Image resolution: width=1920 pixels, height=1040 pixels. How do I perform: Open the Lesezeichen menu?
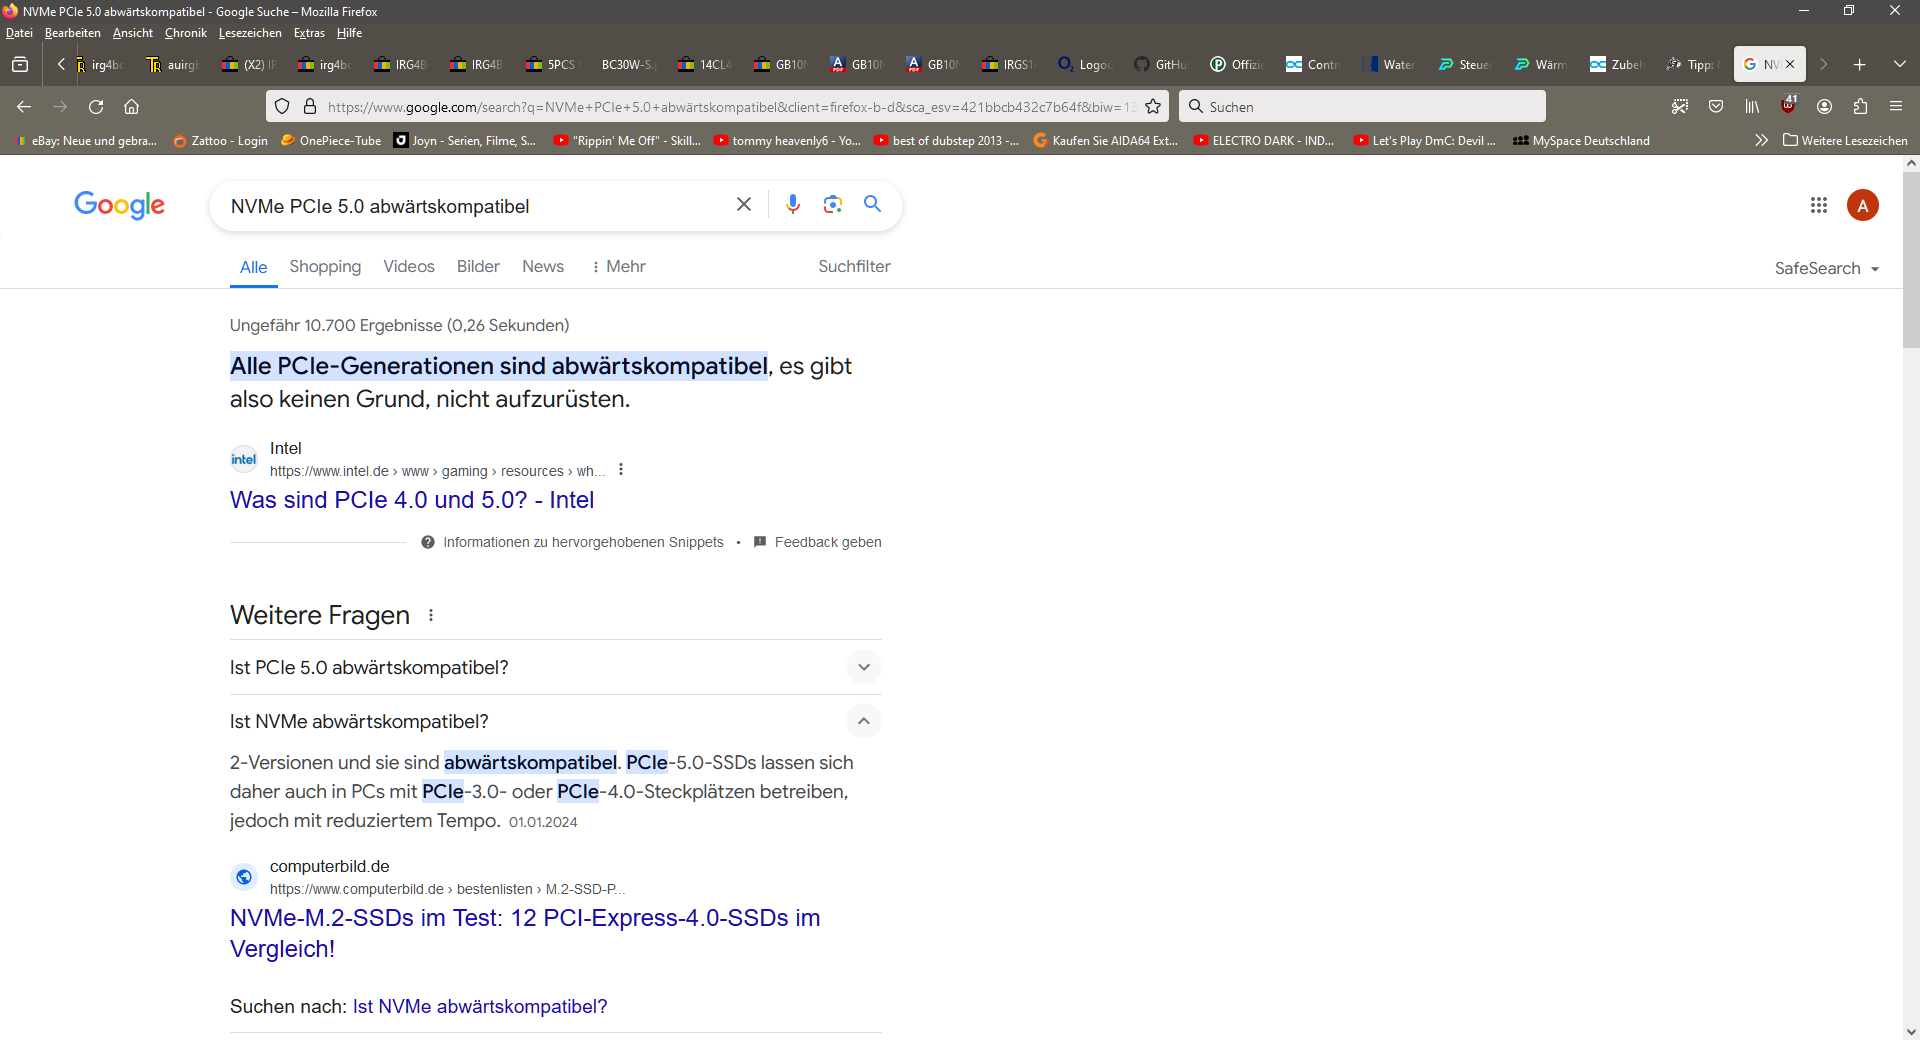(x=250, y=33)
